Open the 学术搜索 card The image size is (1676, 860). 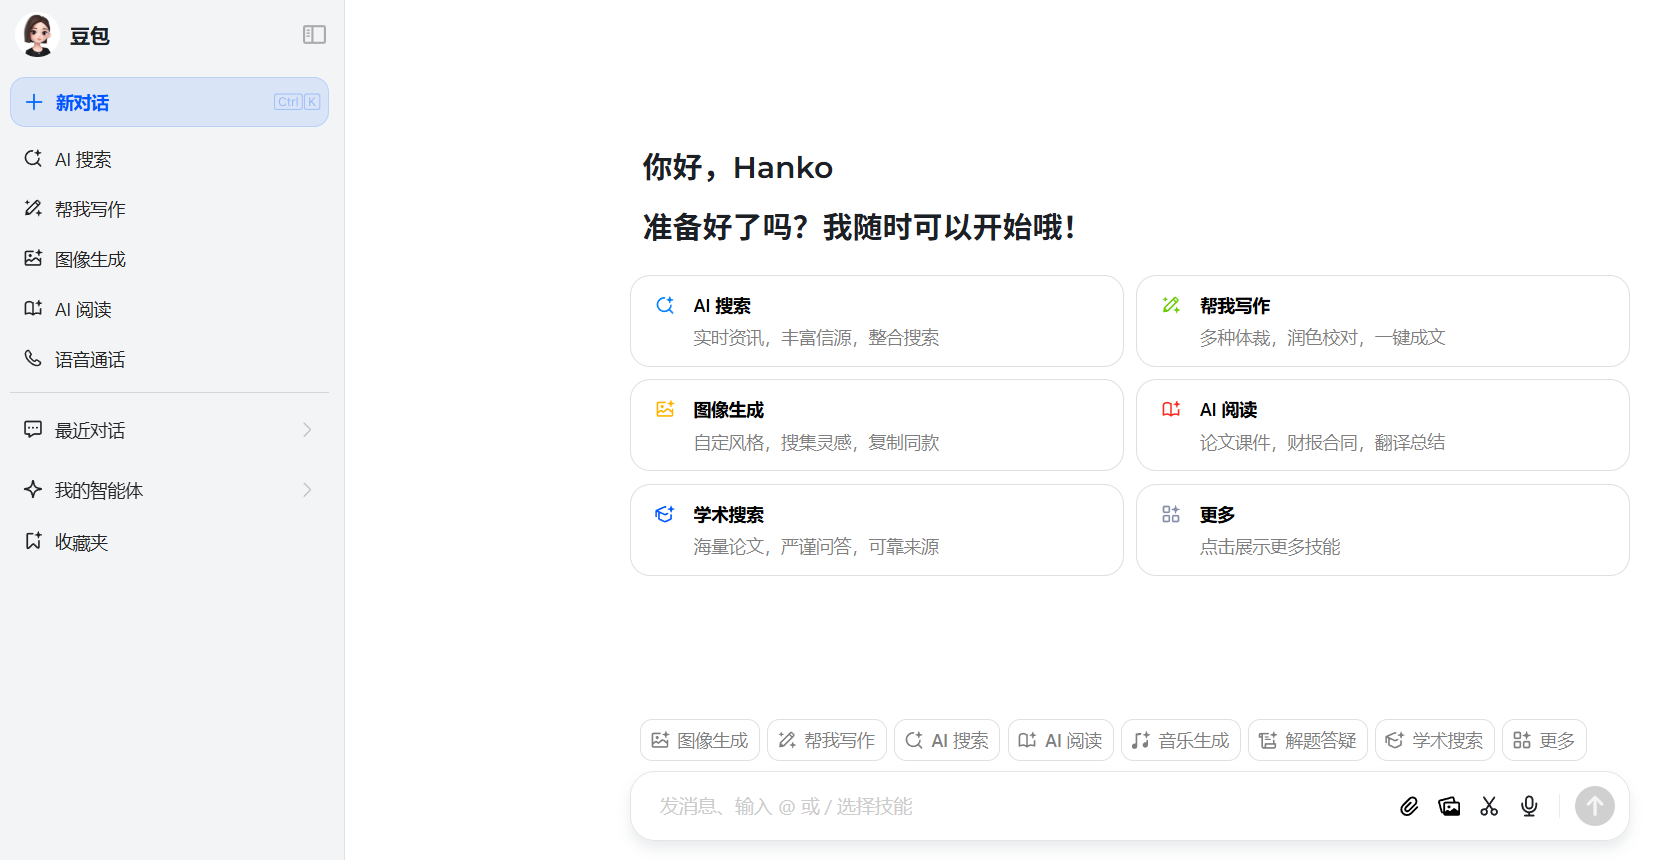[x=877, y=530]
